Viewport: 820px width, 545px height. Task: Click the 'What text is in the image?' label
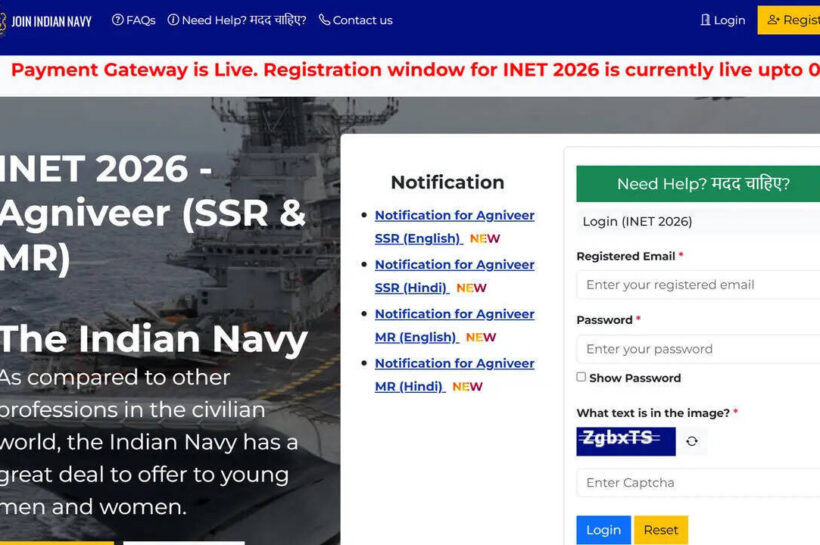point(653,413)
